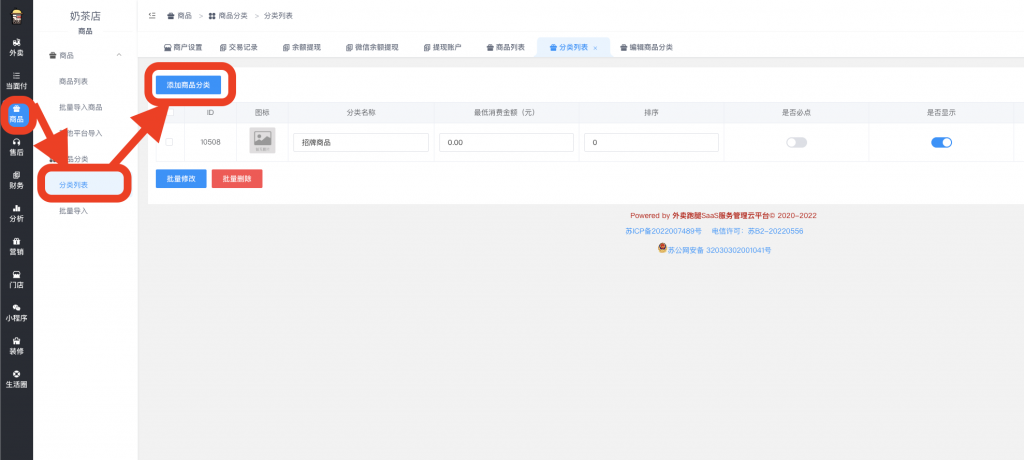
Task: Open the 当面付 section in sidebar
Action: [16, 80]
